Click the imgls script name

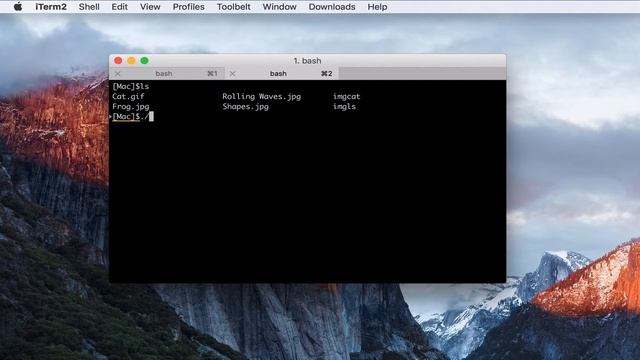[344, 107]
